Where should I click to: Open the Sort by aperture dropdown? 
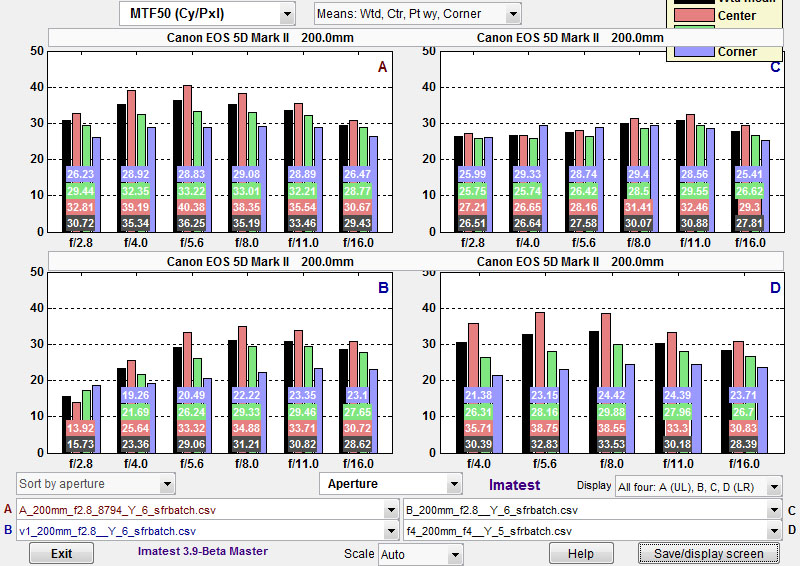[x=95, y=484]
